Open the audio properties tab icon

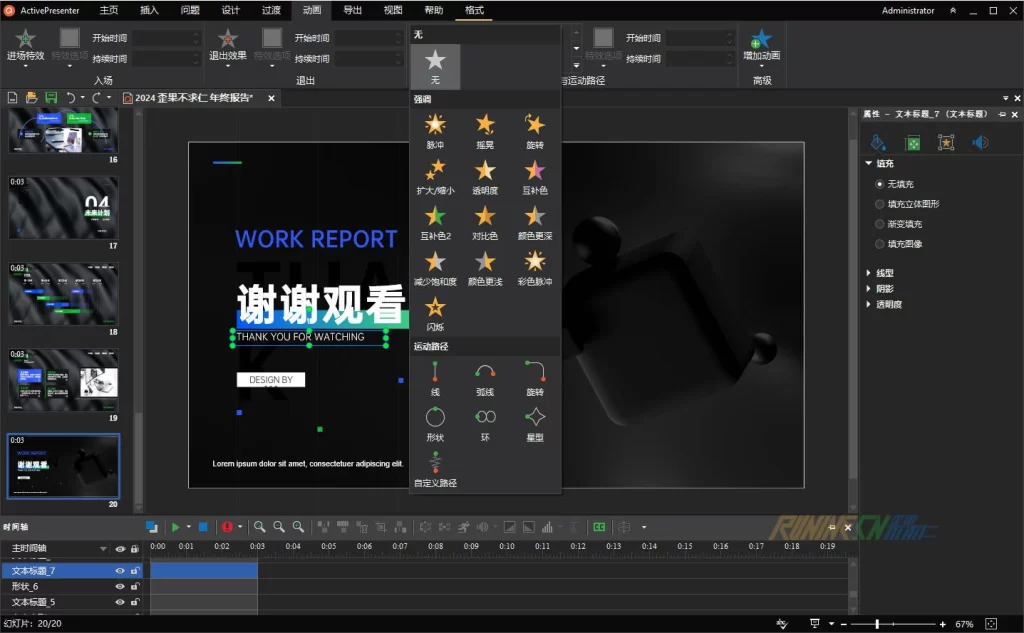coord(980,143)
